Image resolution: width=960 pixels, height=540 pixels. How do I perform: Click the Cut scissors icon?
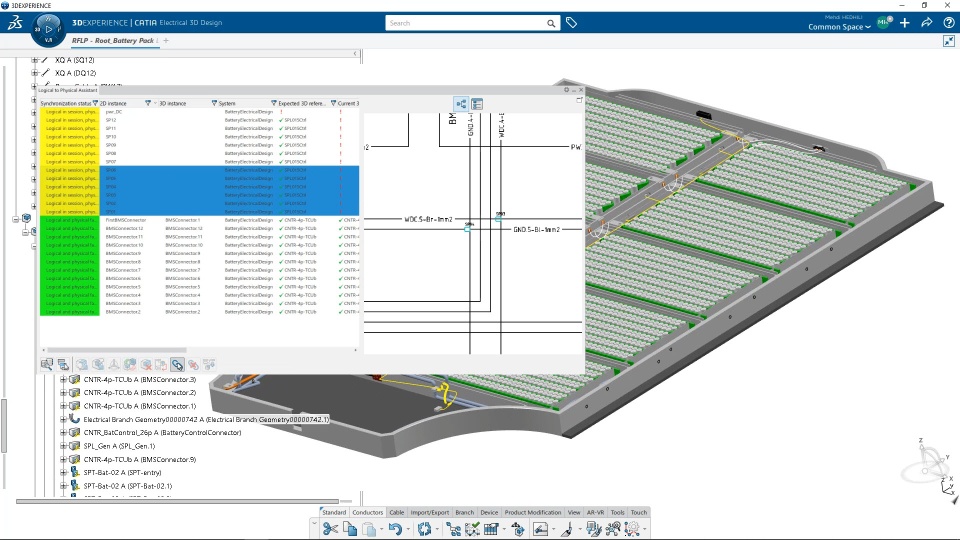tap(330, 528)
